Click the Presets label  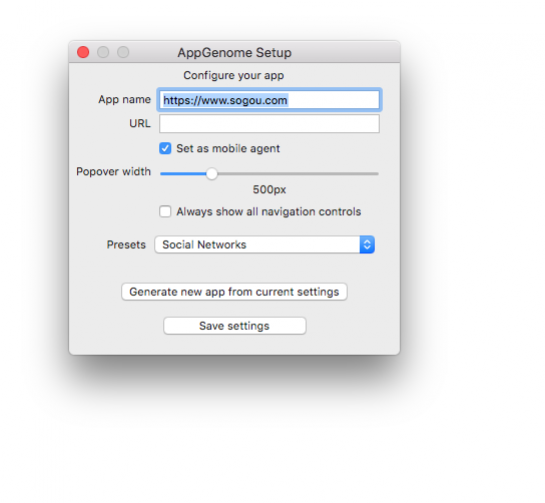coord(126,244)
